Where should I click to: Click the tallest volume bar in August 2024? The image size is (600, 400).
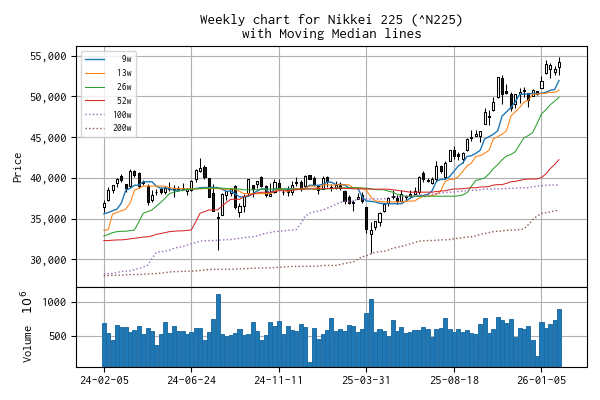click(218, 331)
